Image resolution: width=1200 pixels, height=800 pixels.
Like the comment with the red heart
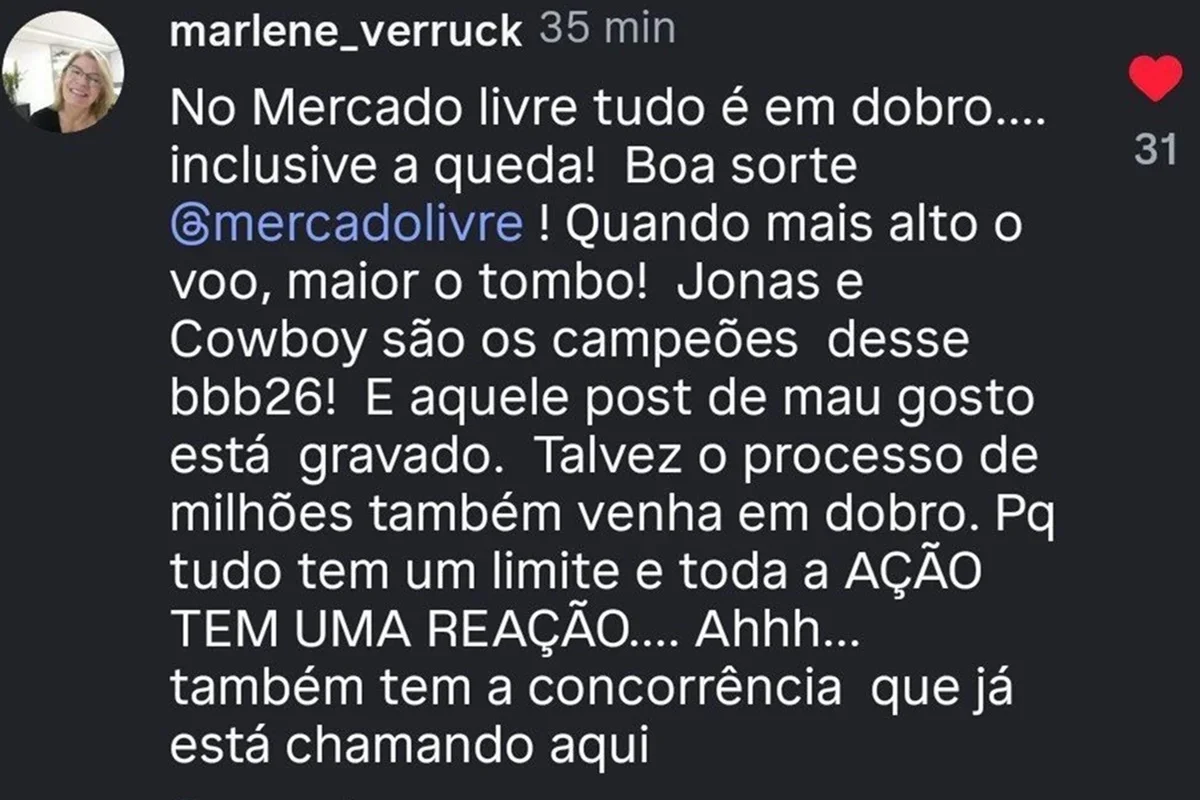pyautogui.click(x=1155, y=79)
